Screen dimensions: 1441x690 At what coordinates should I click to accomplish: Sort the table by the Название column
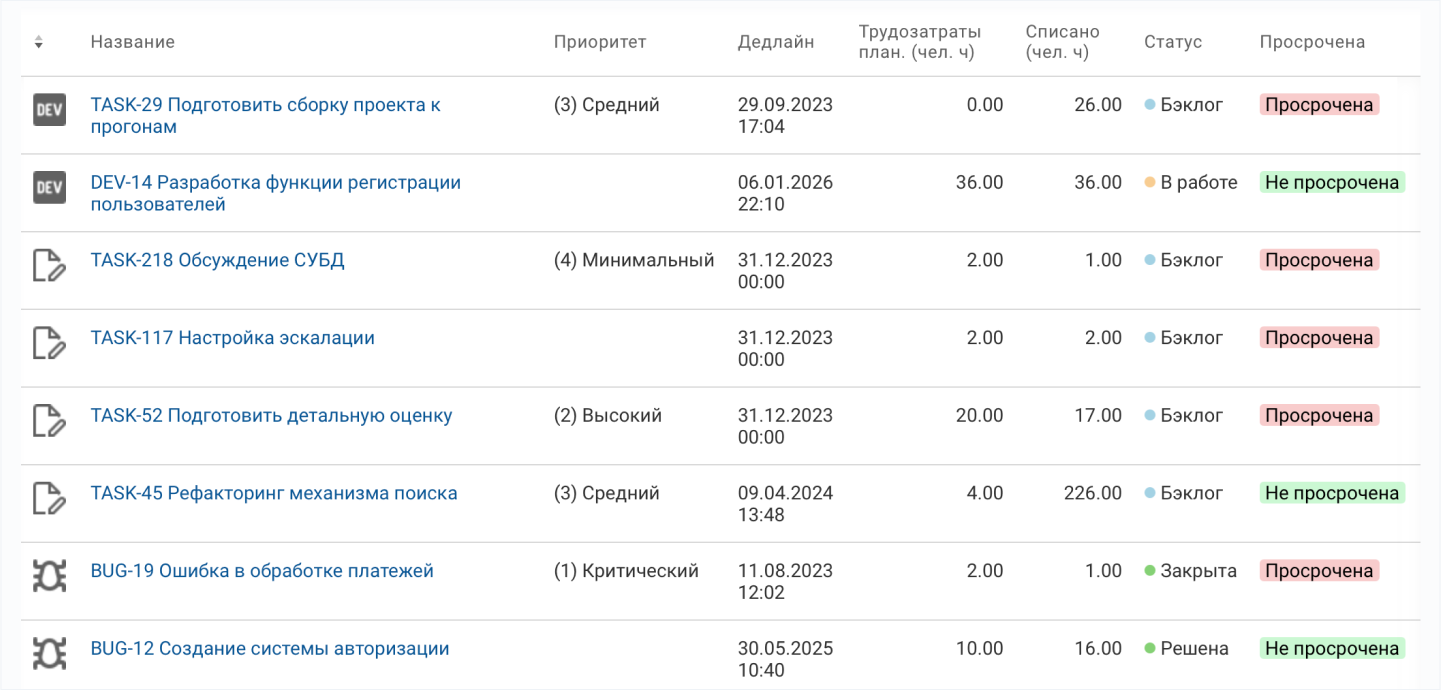click(132, 42)
